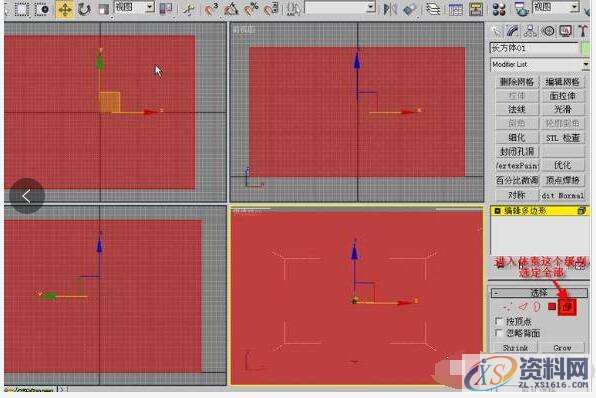This screenshot has width=596, height=398.
Task: Click the Select and Manipulate icon
Action: tap(188, 9)
